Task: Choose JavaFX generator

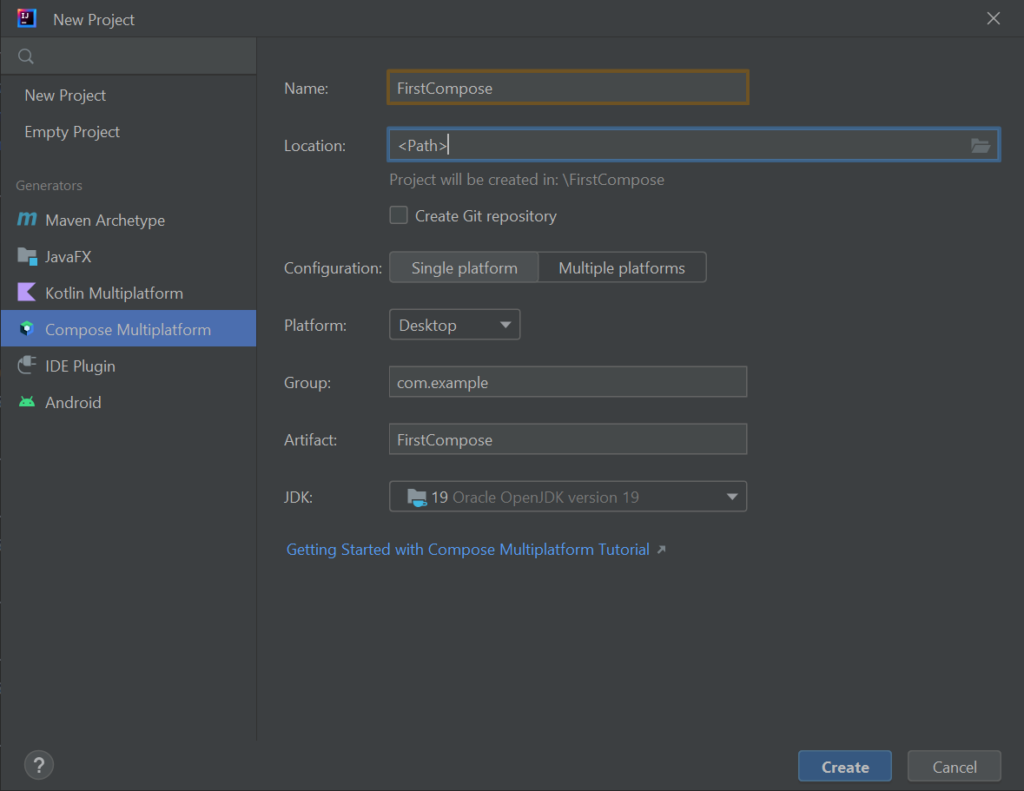Action: 129,257
